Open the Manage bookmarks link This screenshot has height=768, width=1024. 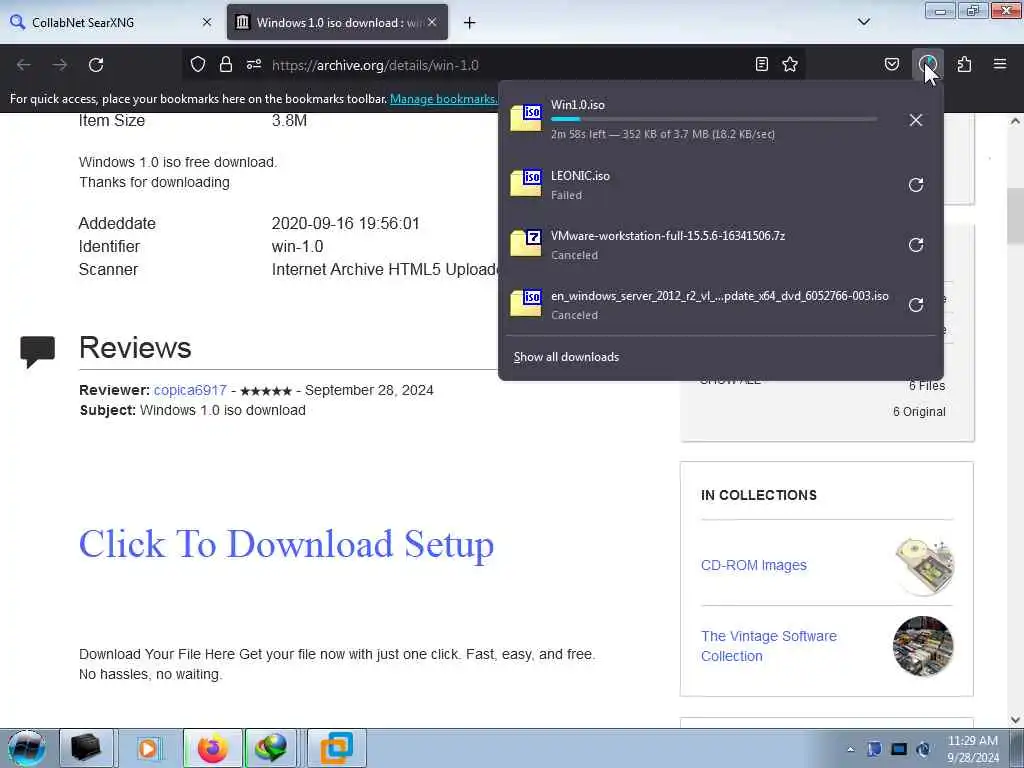(443, 99)
